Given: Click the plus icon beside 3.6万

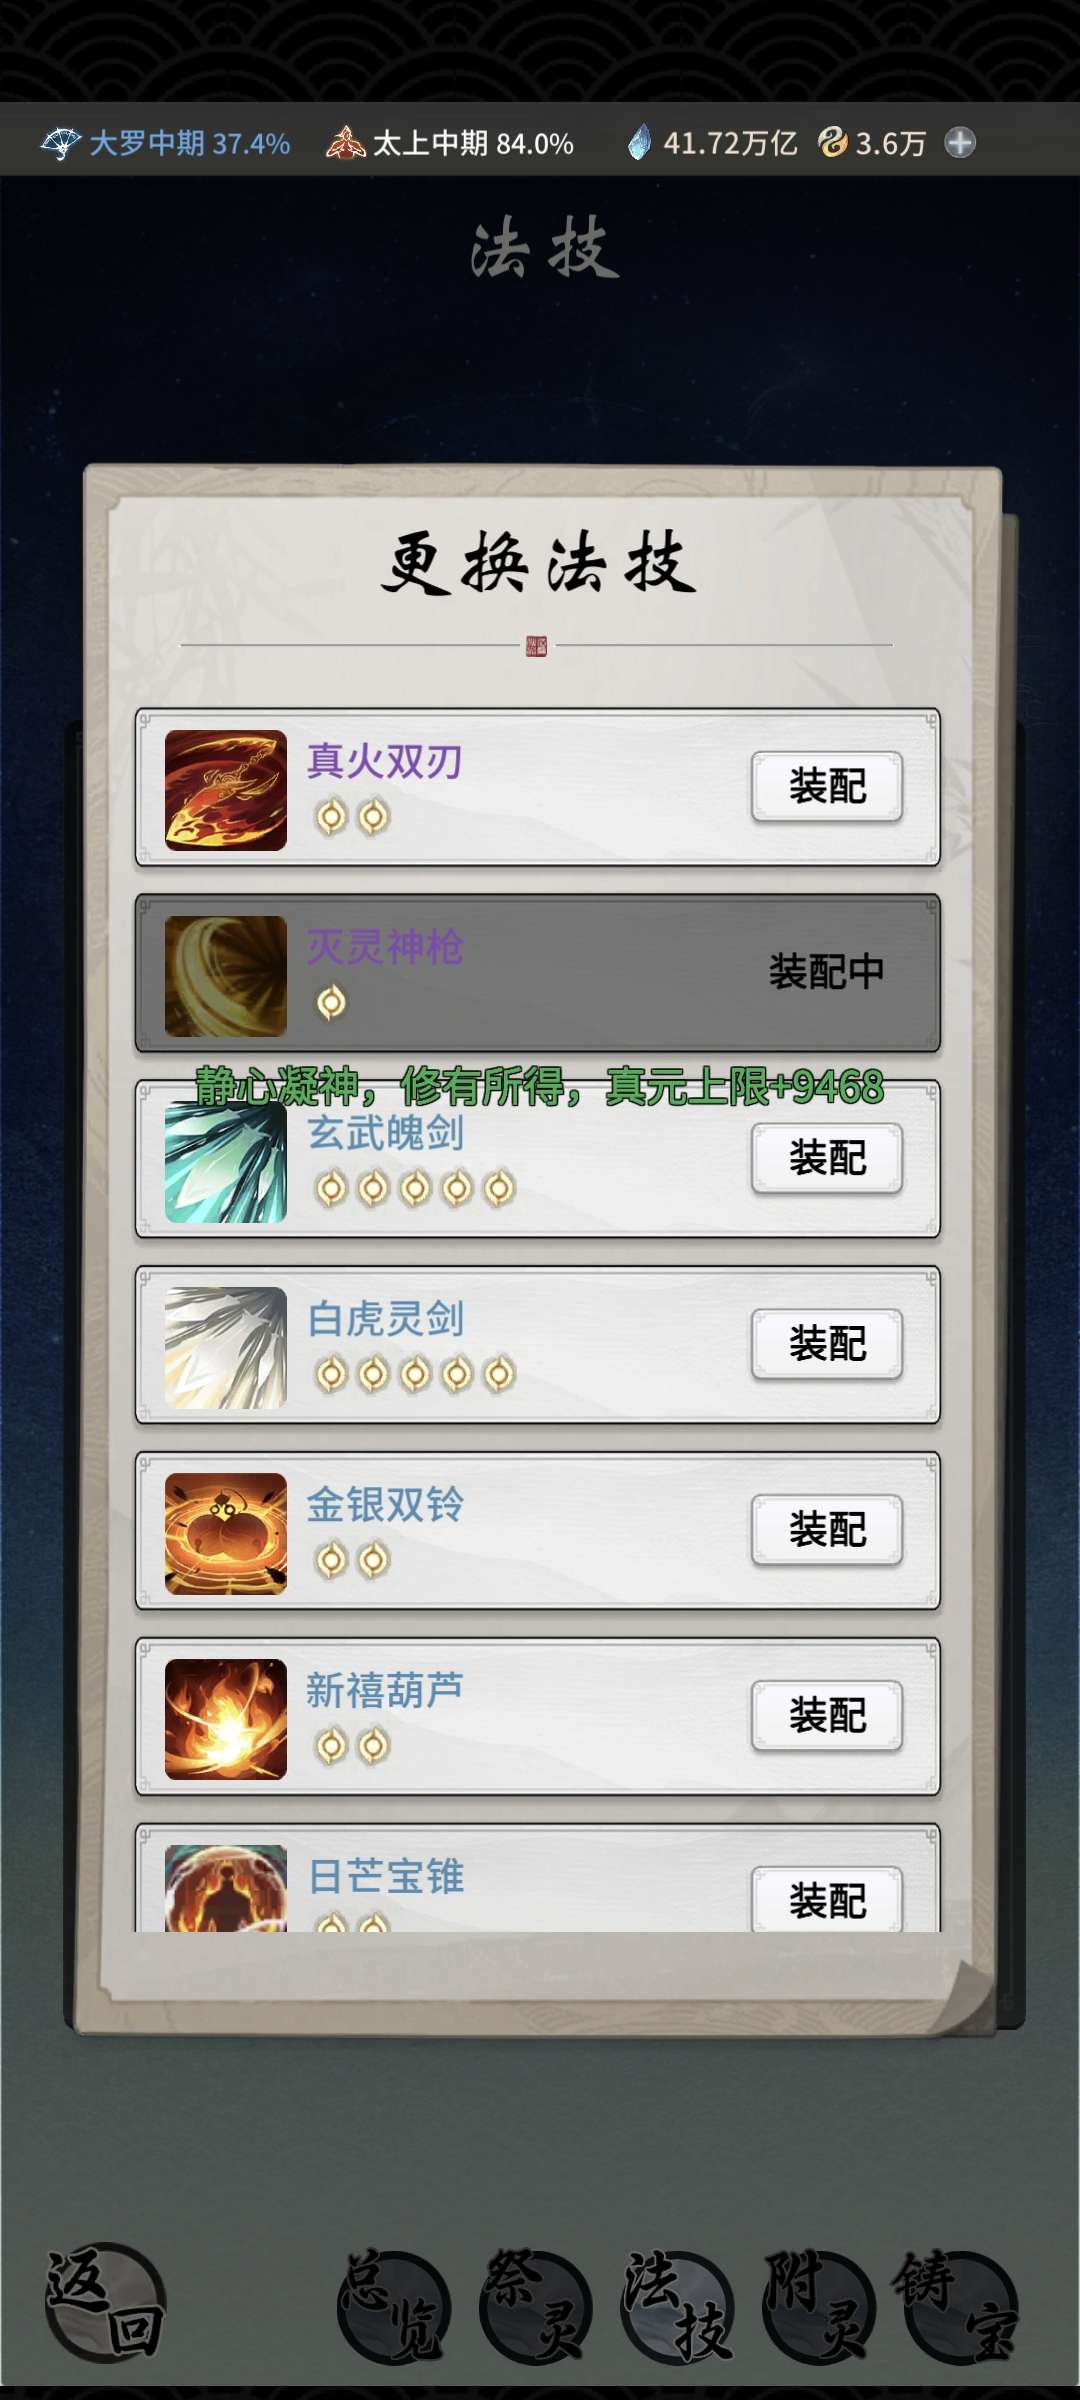Looking at the screenshot, I should click(x=960, y=143).
